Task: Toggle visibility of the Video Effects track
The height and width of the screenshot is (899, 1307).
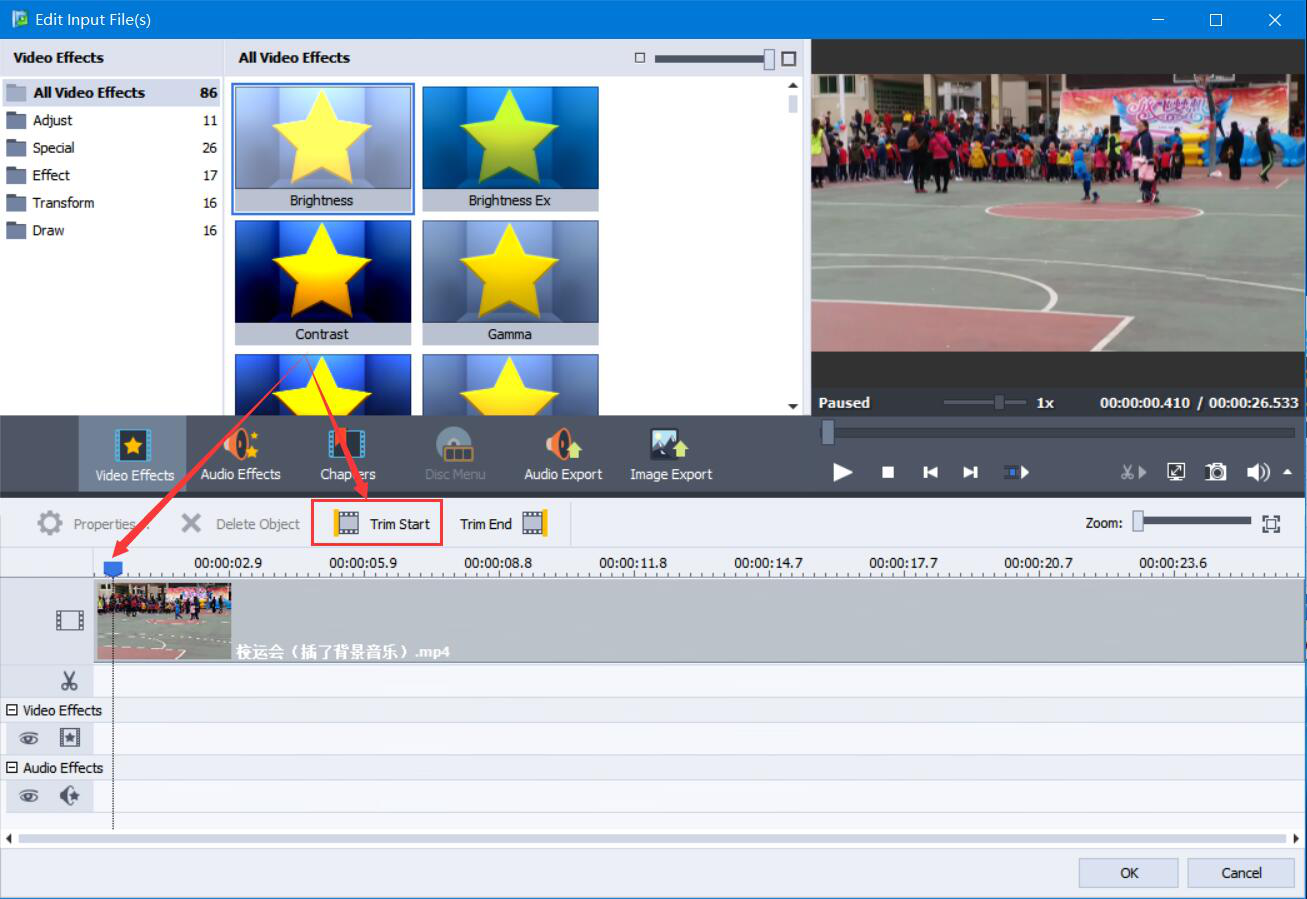Action: (29, 738)
